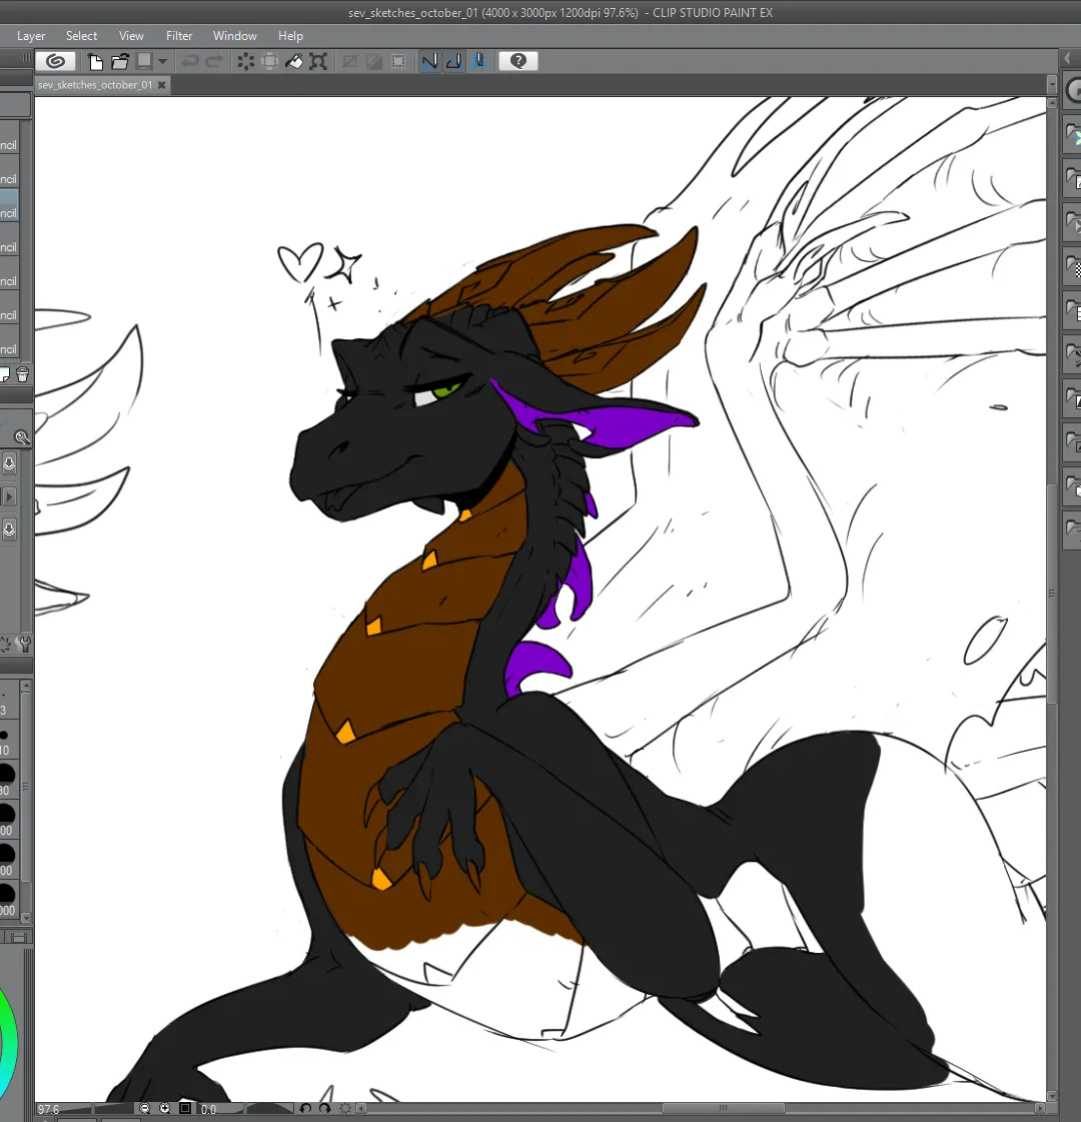Open the Window menu

click(235, 36)
